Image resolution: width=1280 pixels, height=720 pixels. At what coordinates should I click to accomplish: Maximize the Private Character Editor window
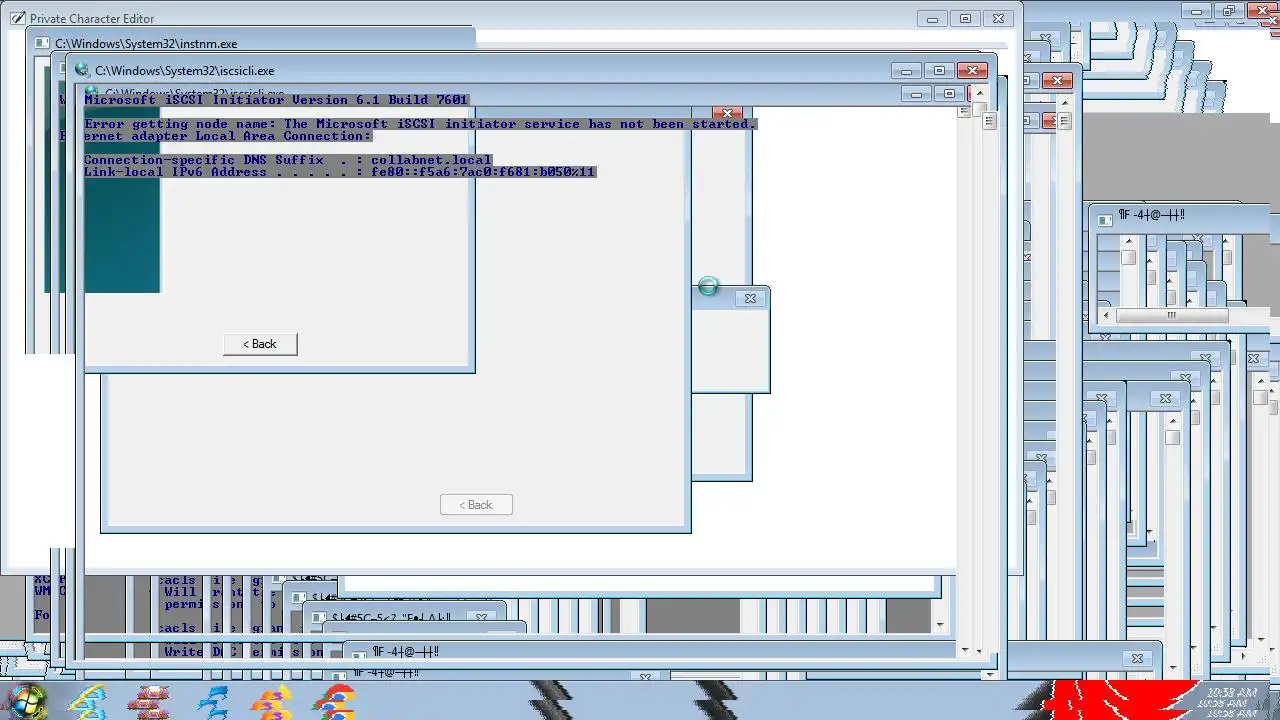pyautogui.click(x=965, y=18)
